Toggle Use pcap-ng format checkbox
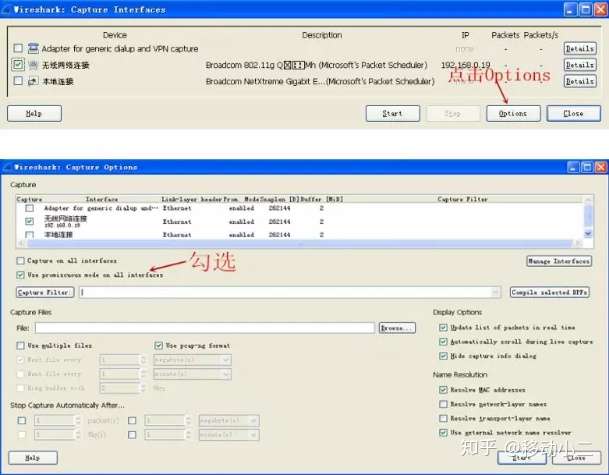The width and height of the screenshot is (609, 475). [x=158, y=345]
